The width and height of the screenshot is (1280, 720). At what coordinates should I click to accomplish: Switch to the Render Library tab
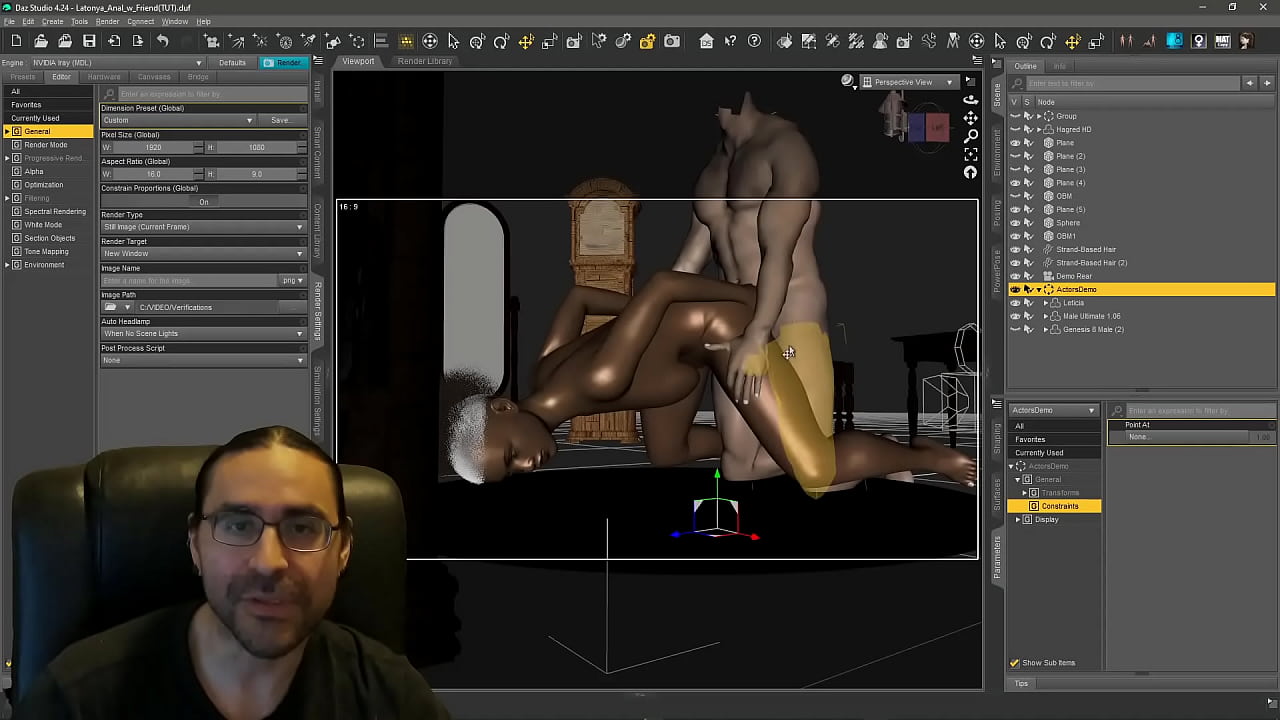click(424, 61)
